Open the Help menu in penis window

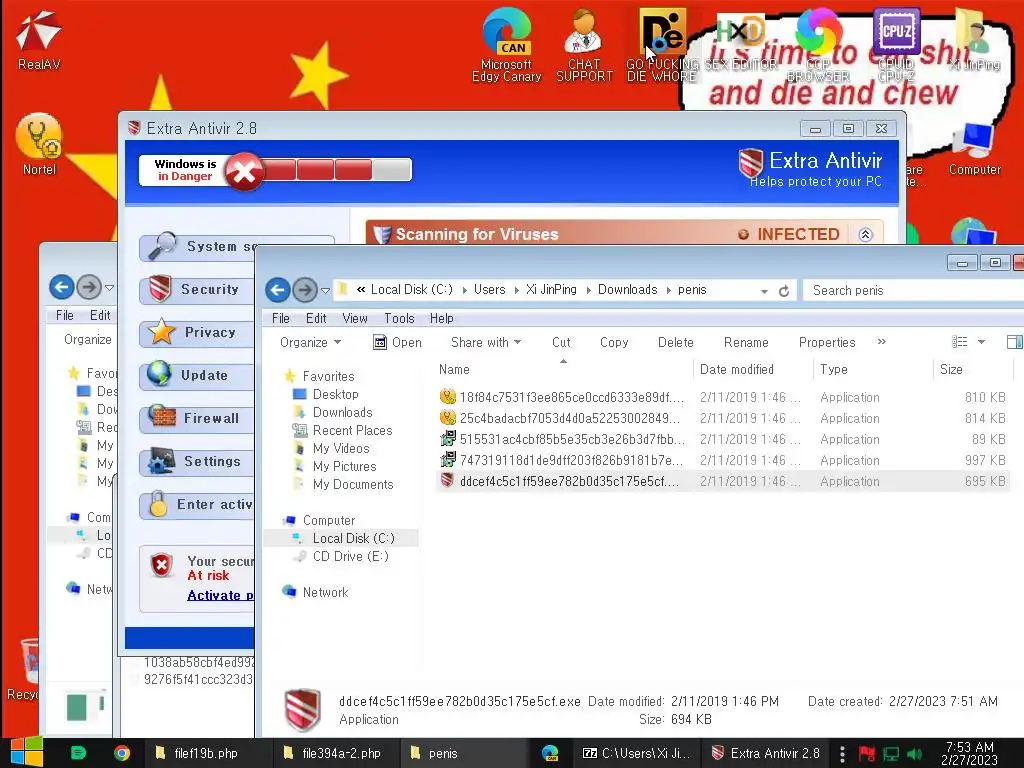(x=441, y=318)
